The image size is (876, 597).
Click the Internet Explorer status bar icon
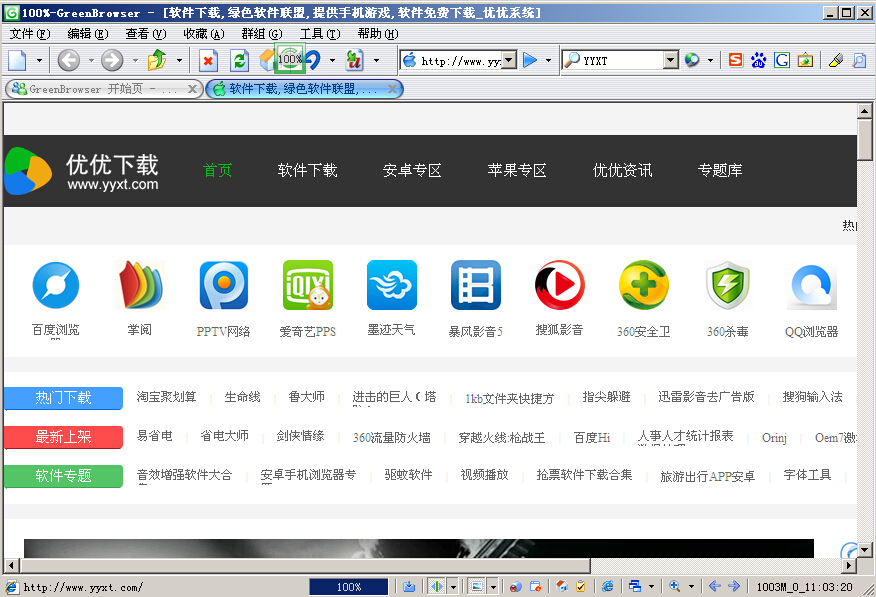tap(607, 586)
